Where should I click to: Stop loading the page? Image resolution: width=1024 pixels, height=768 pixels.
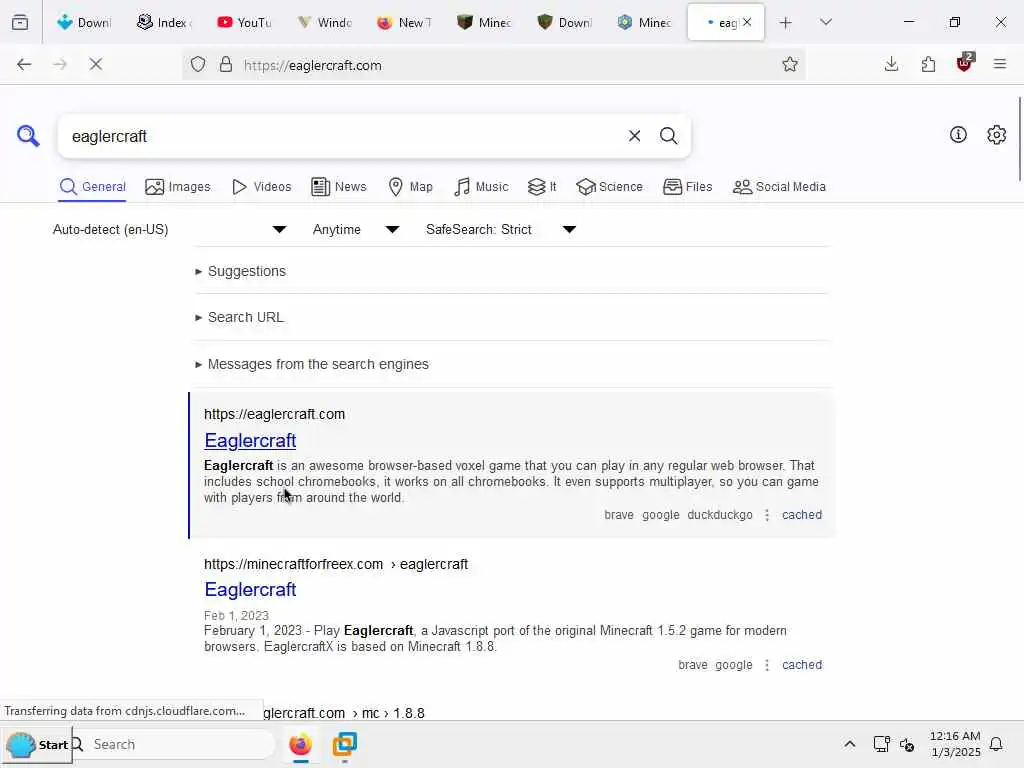[95, 64]
